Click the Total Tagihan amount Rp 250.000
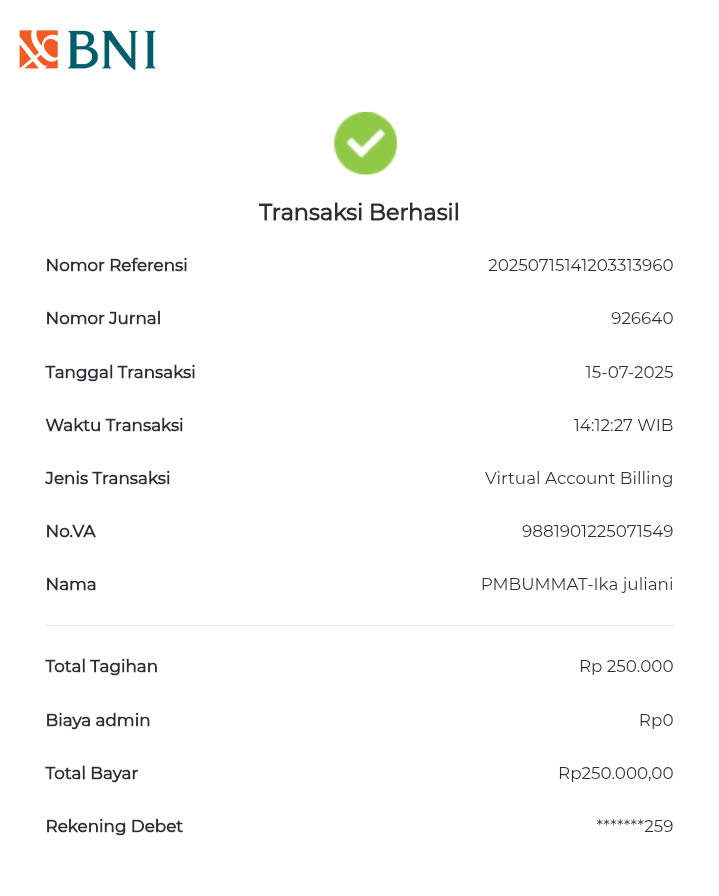Viewport: 719px width, 896px height. click(x=626, y=666)
